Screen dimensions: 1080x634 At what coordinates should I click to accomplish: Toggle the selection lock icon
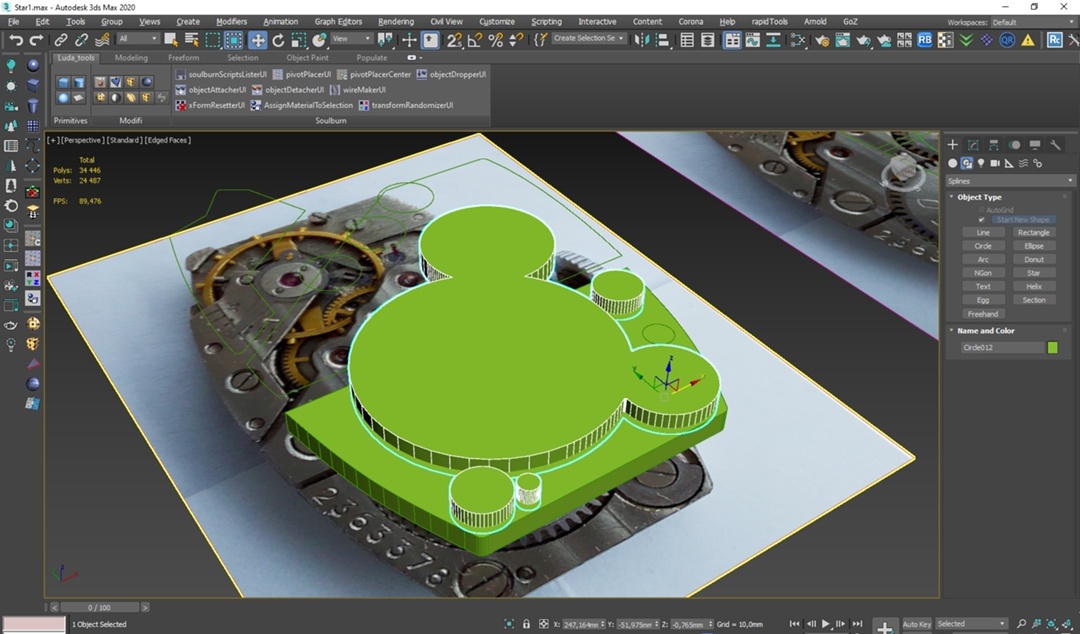526,624
